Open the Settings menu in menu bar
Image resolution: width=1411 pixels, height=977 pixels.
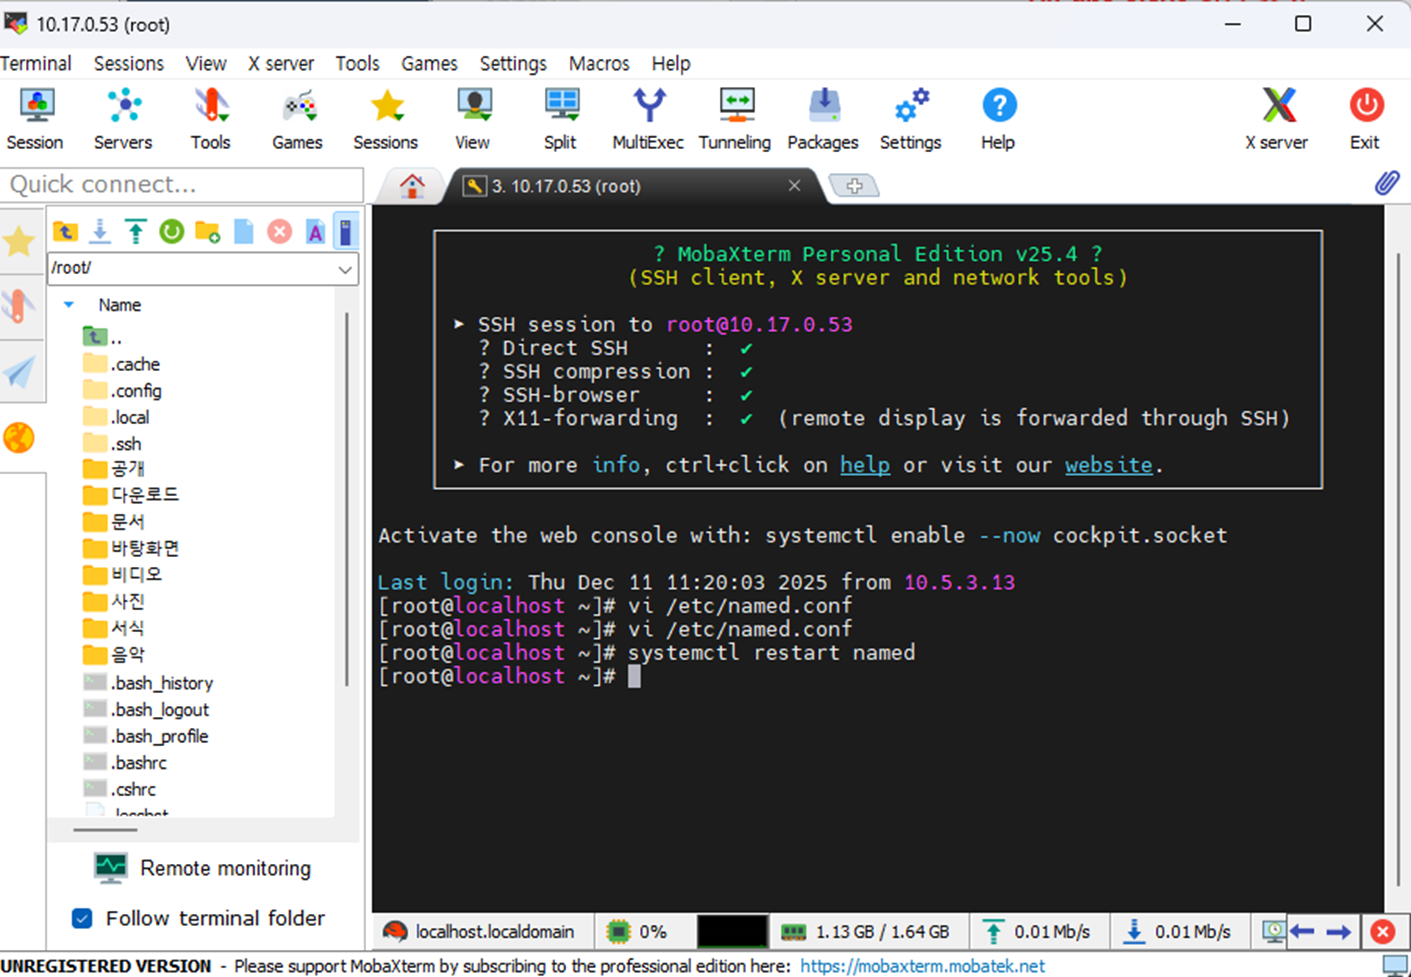click(513, 63)
